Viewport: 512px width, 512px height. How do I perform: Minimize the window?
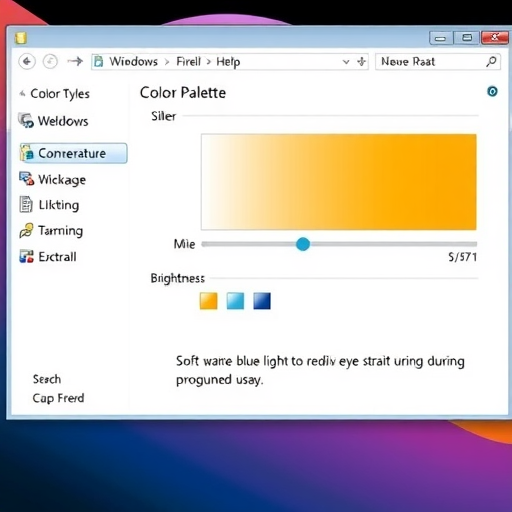440,39
